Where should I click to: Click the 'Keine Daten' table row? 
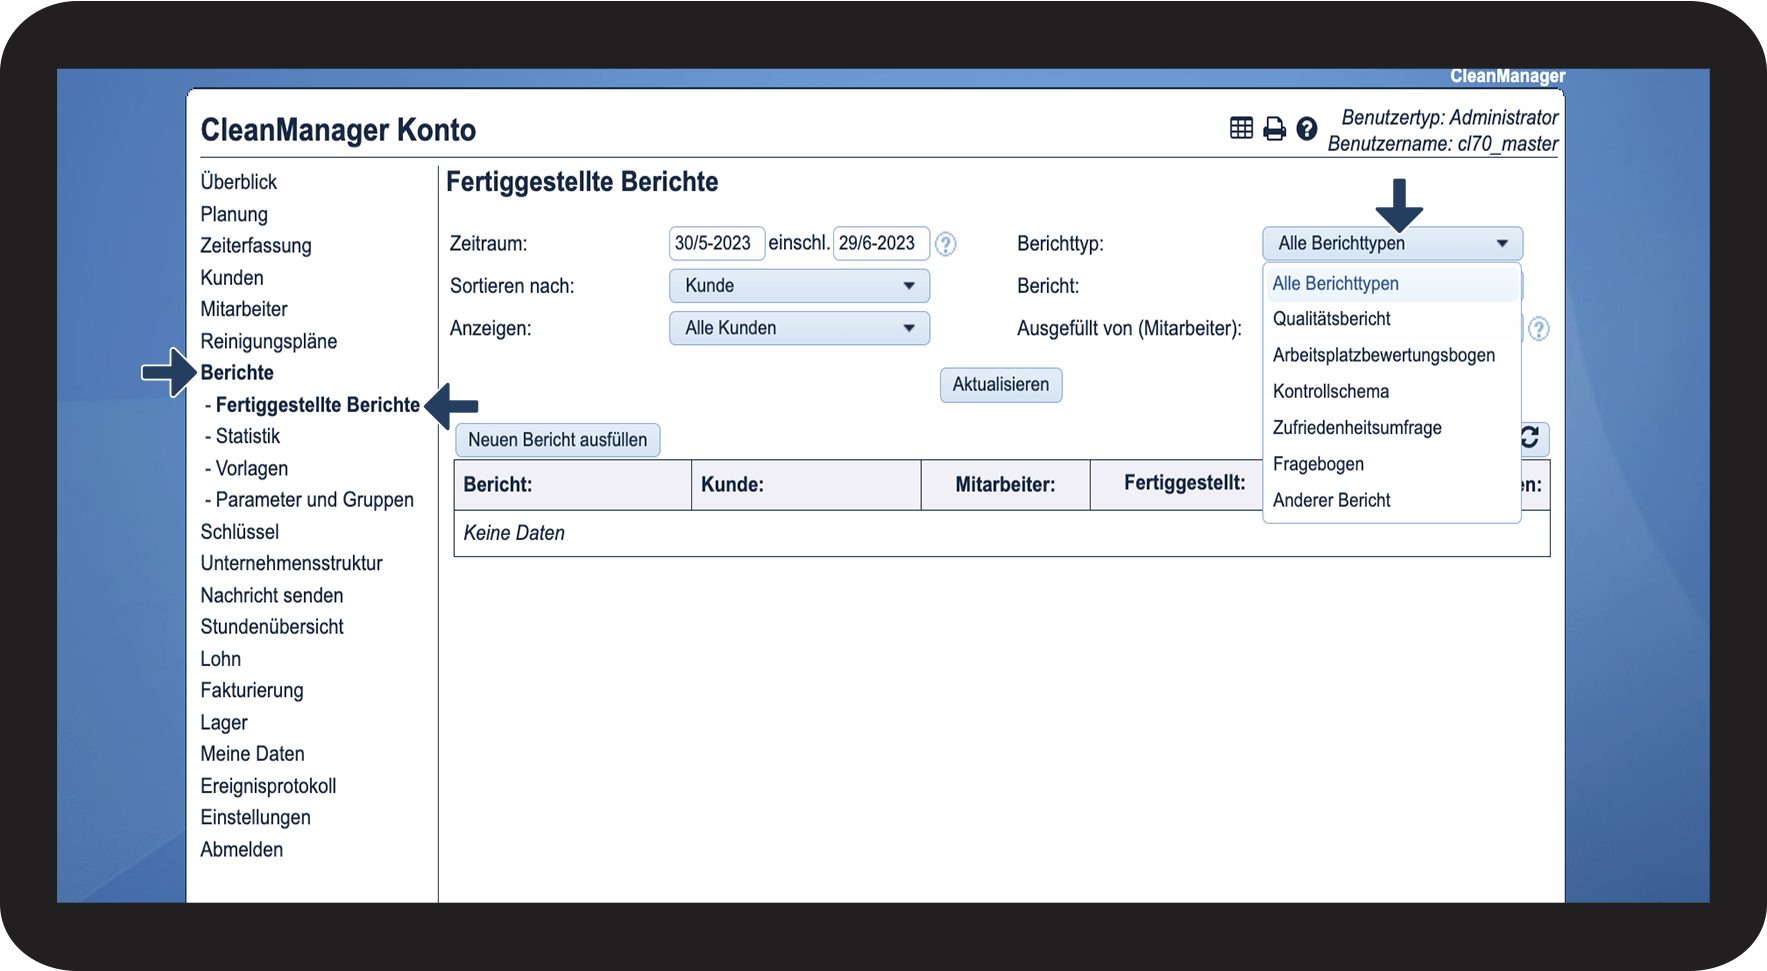coord(1002,533)
